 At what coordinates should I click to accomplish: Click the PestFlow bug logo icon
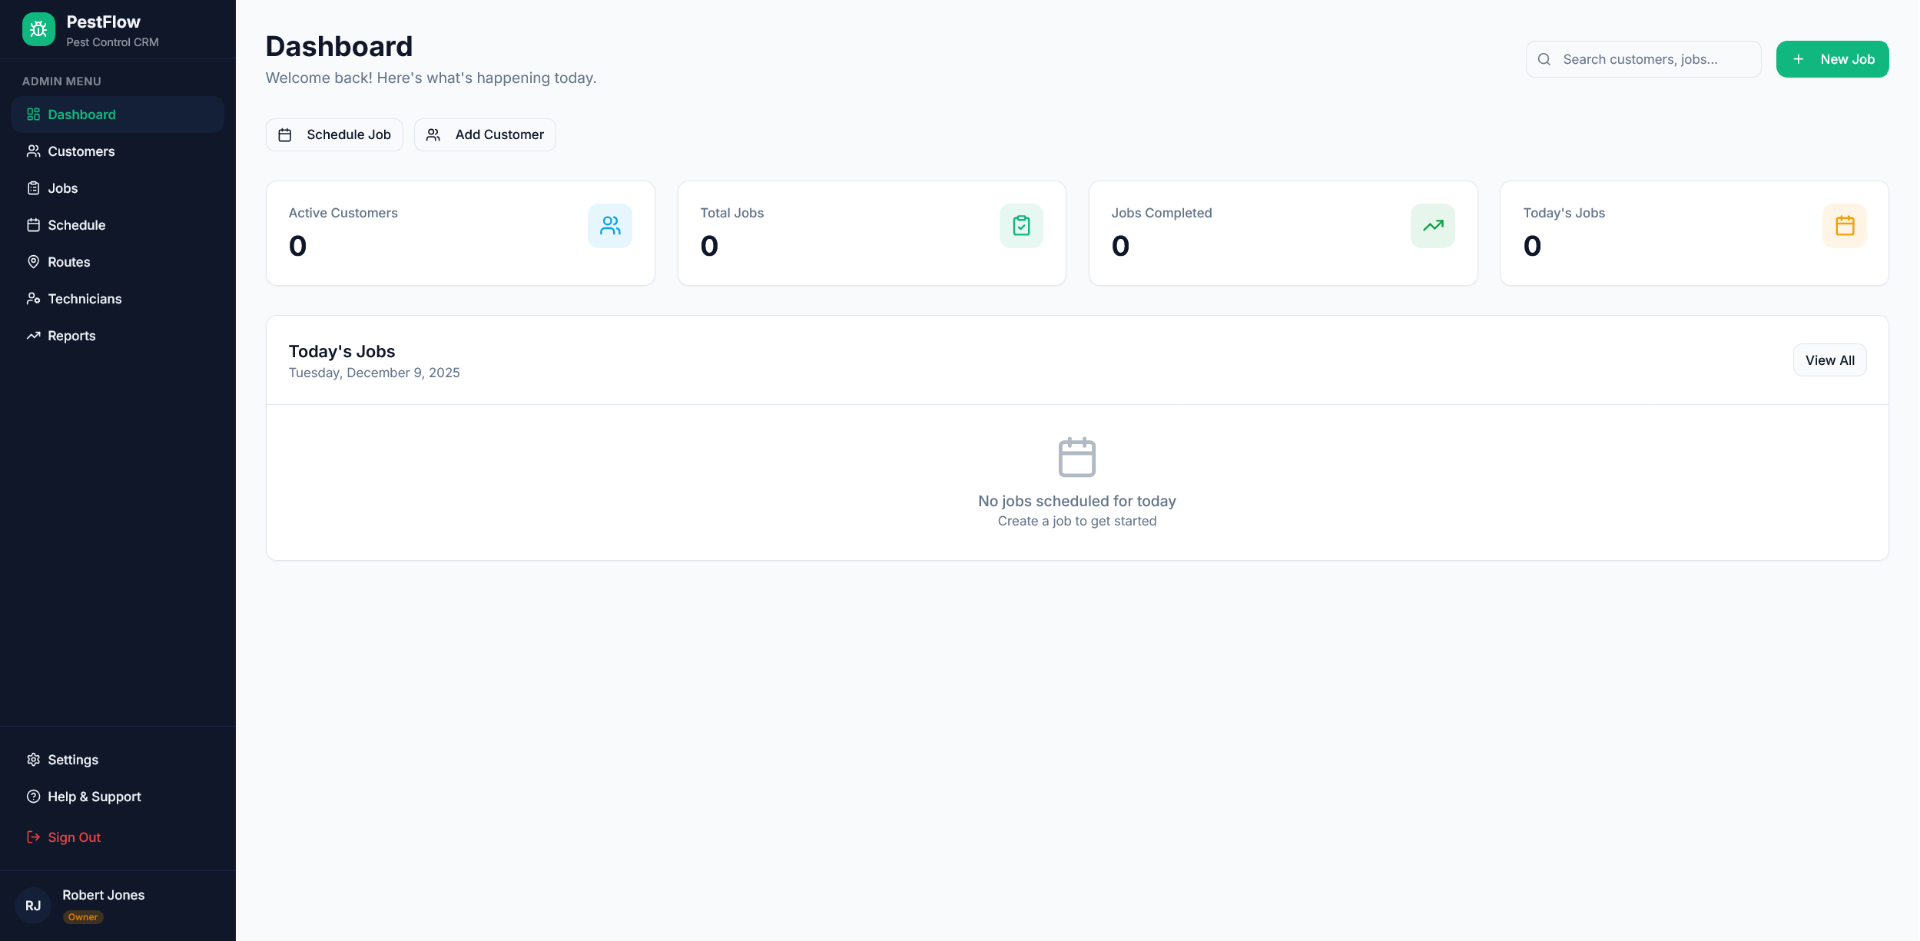(x=38, y=29)
